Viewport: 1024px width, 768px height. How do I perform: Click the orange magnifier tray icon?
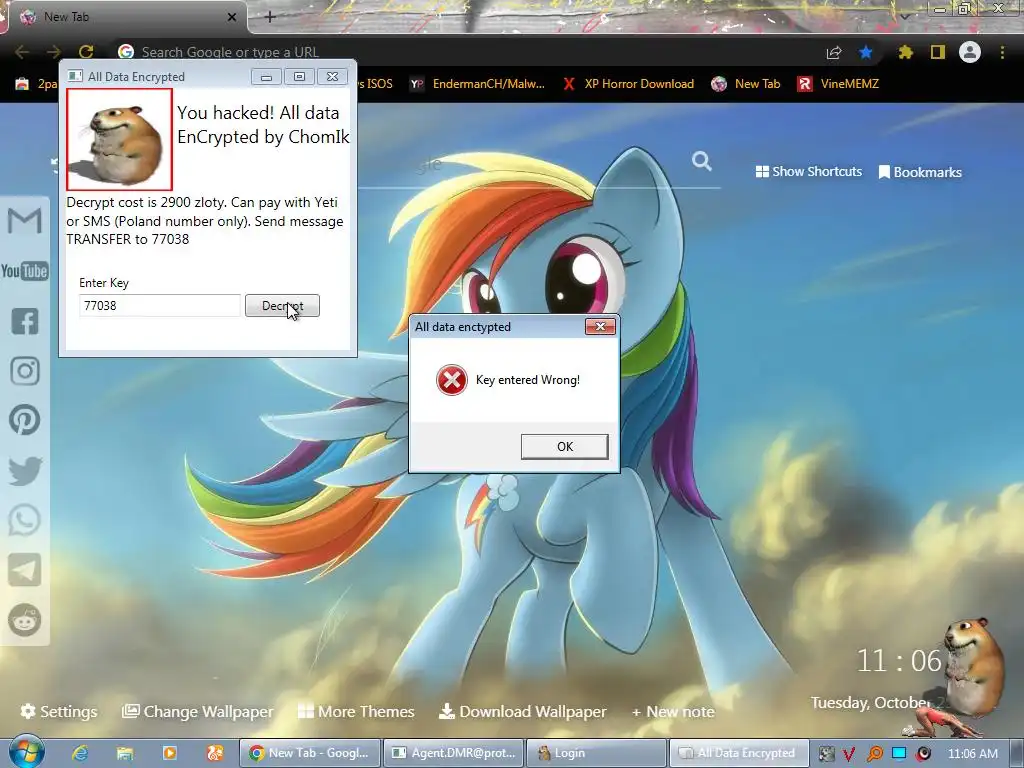pos(874,754)
